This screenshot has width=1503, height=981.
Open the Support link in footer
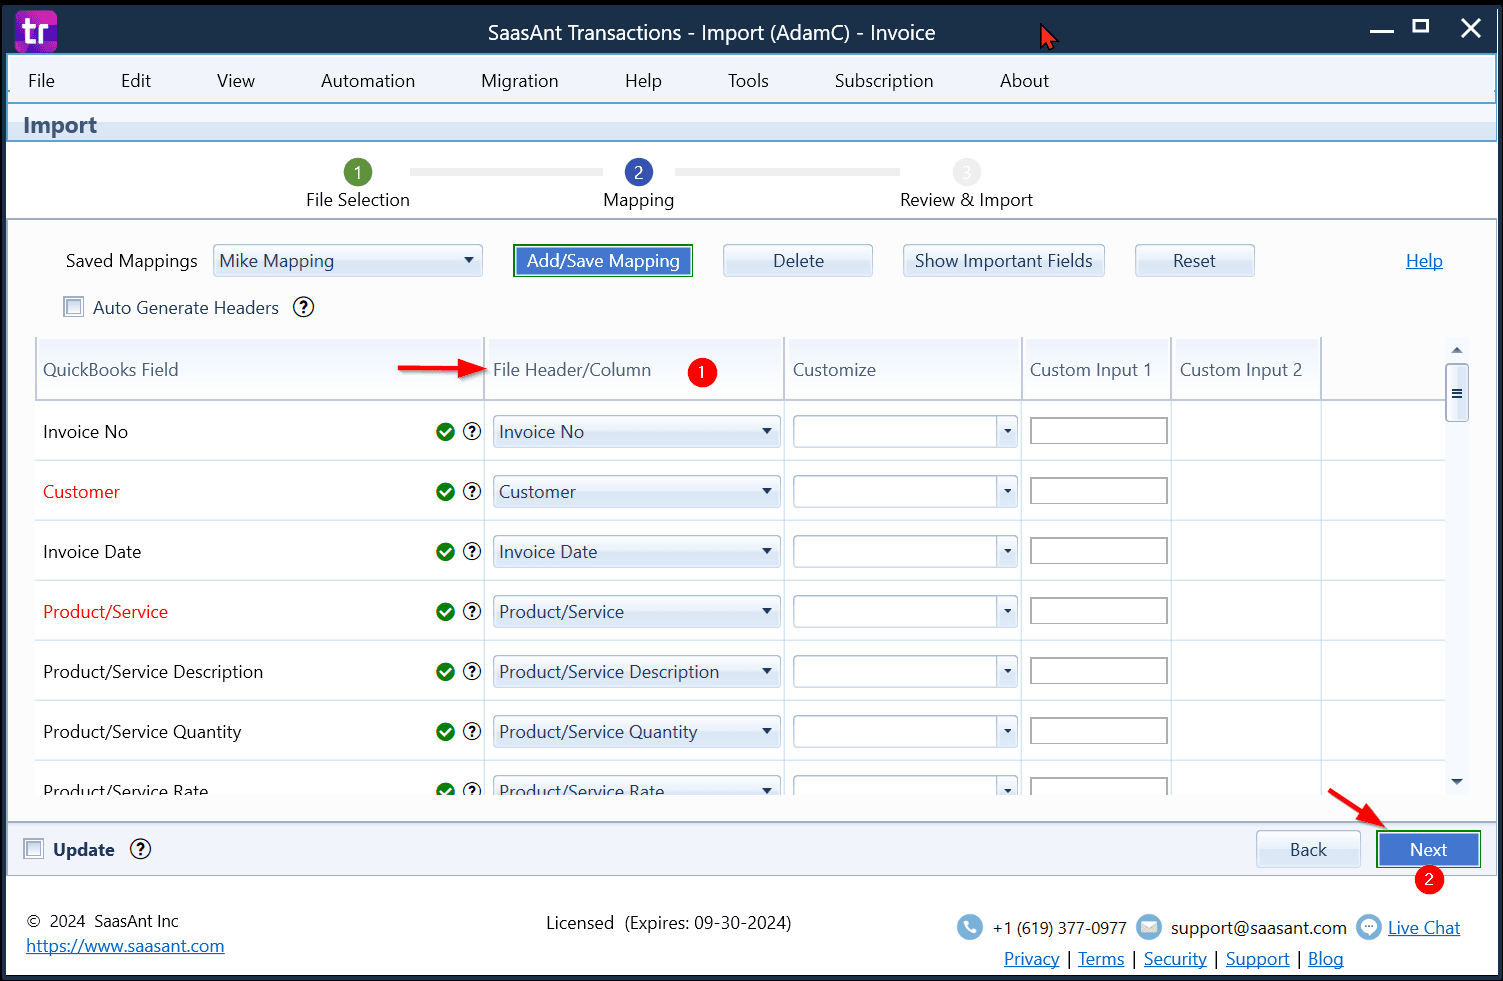tap(1257, 959)
